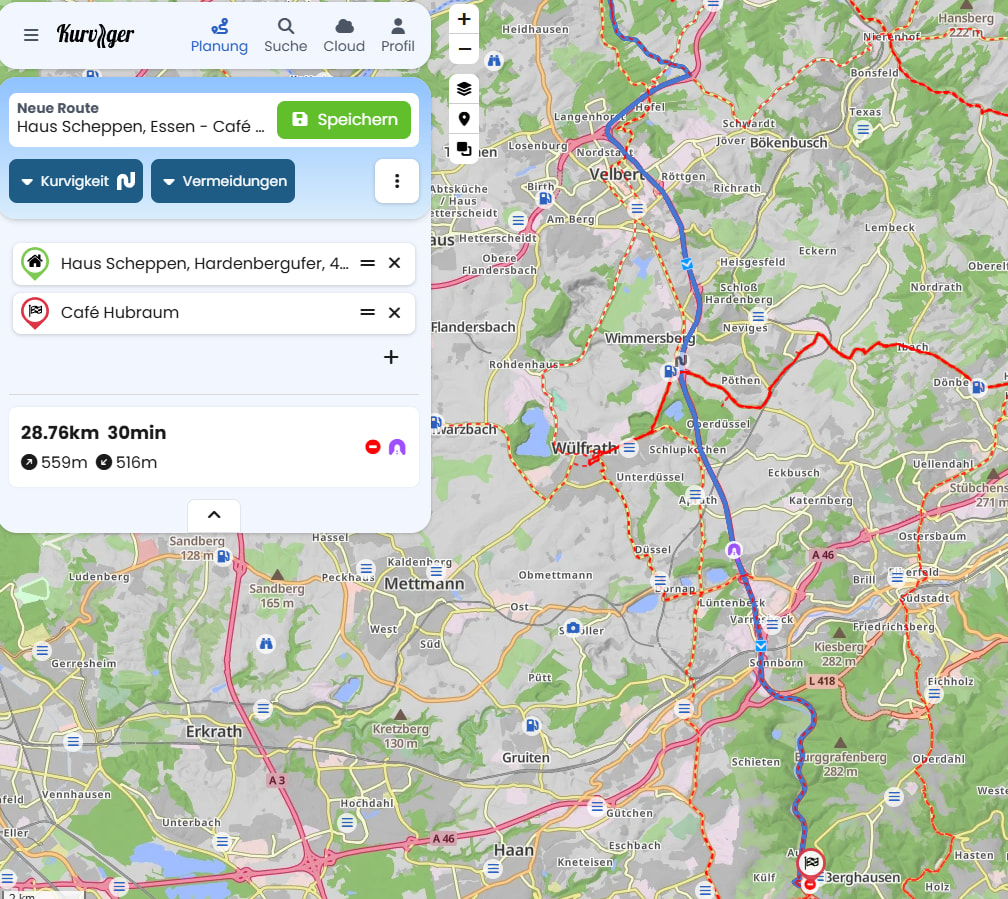Open the hamburger main menu
The width and height of the screenshot is (1008, 899).
click(x=31, y=35)
